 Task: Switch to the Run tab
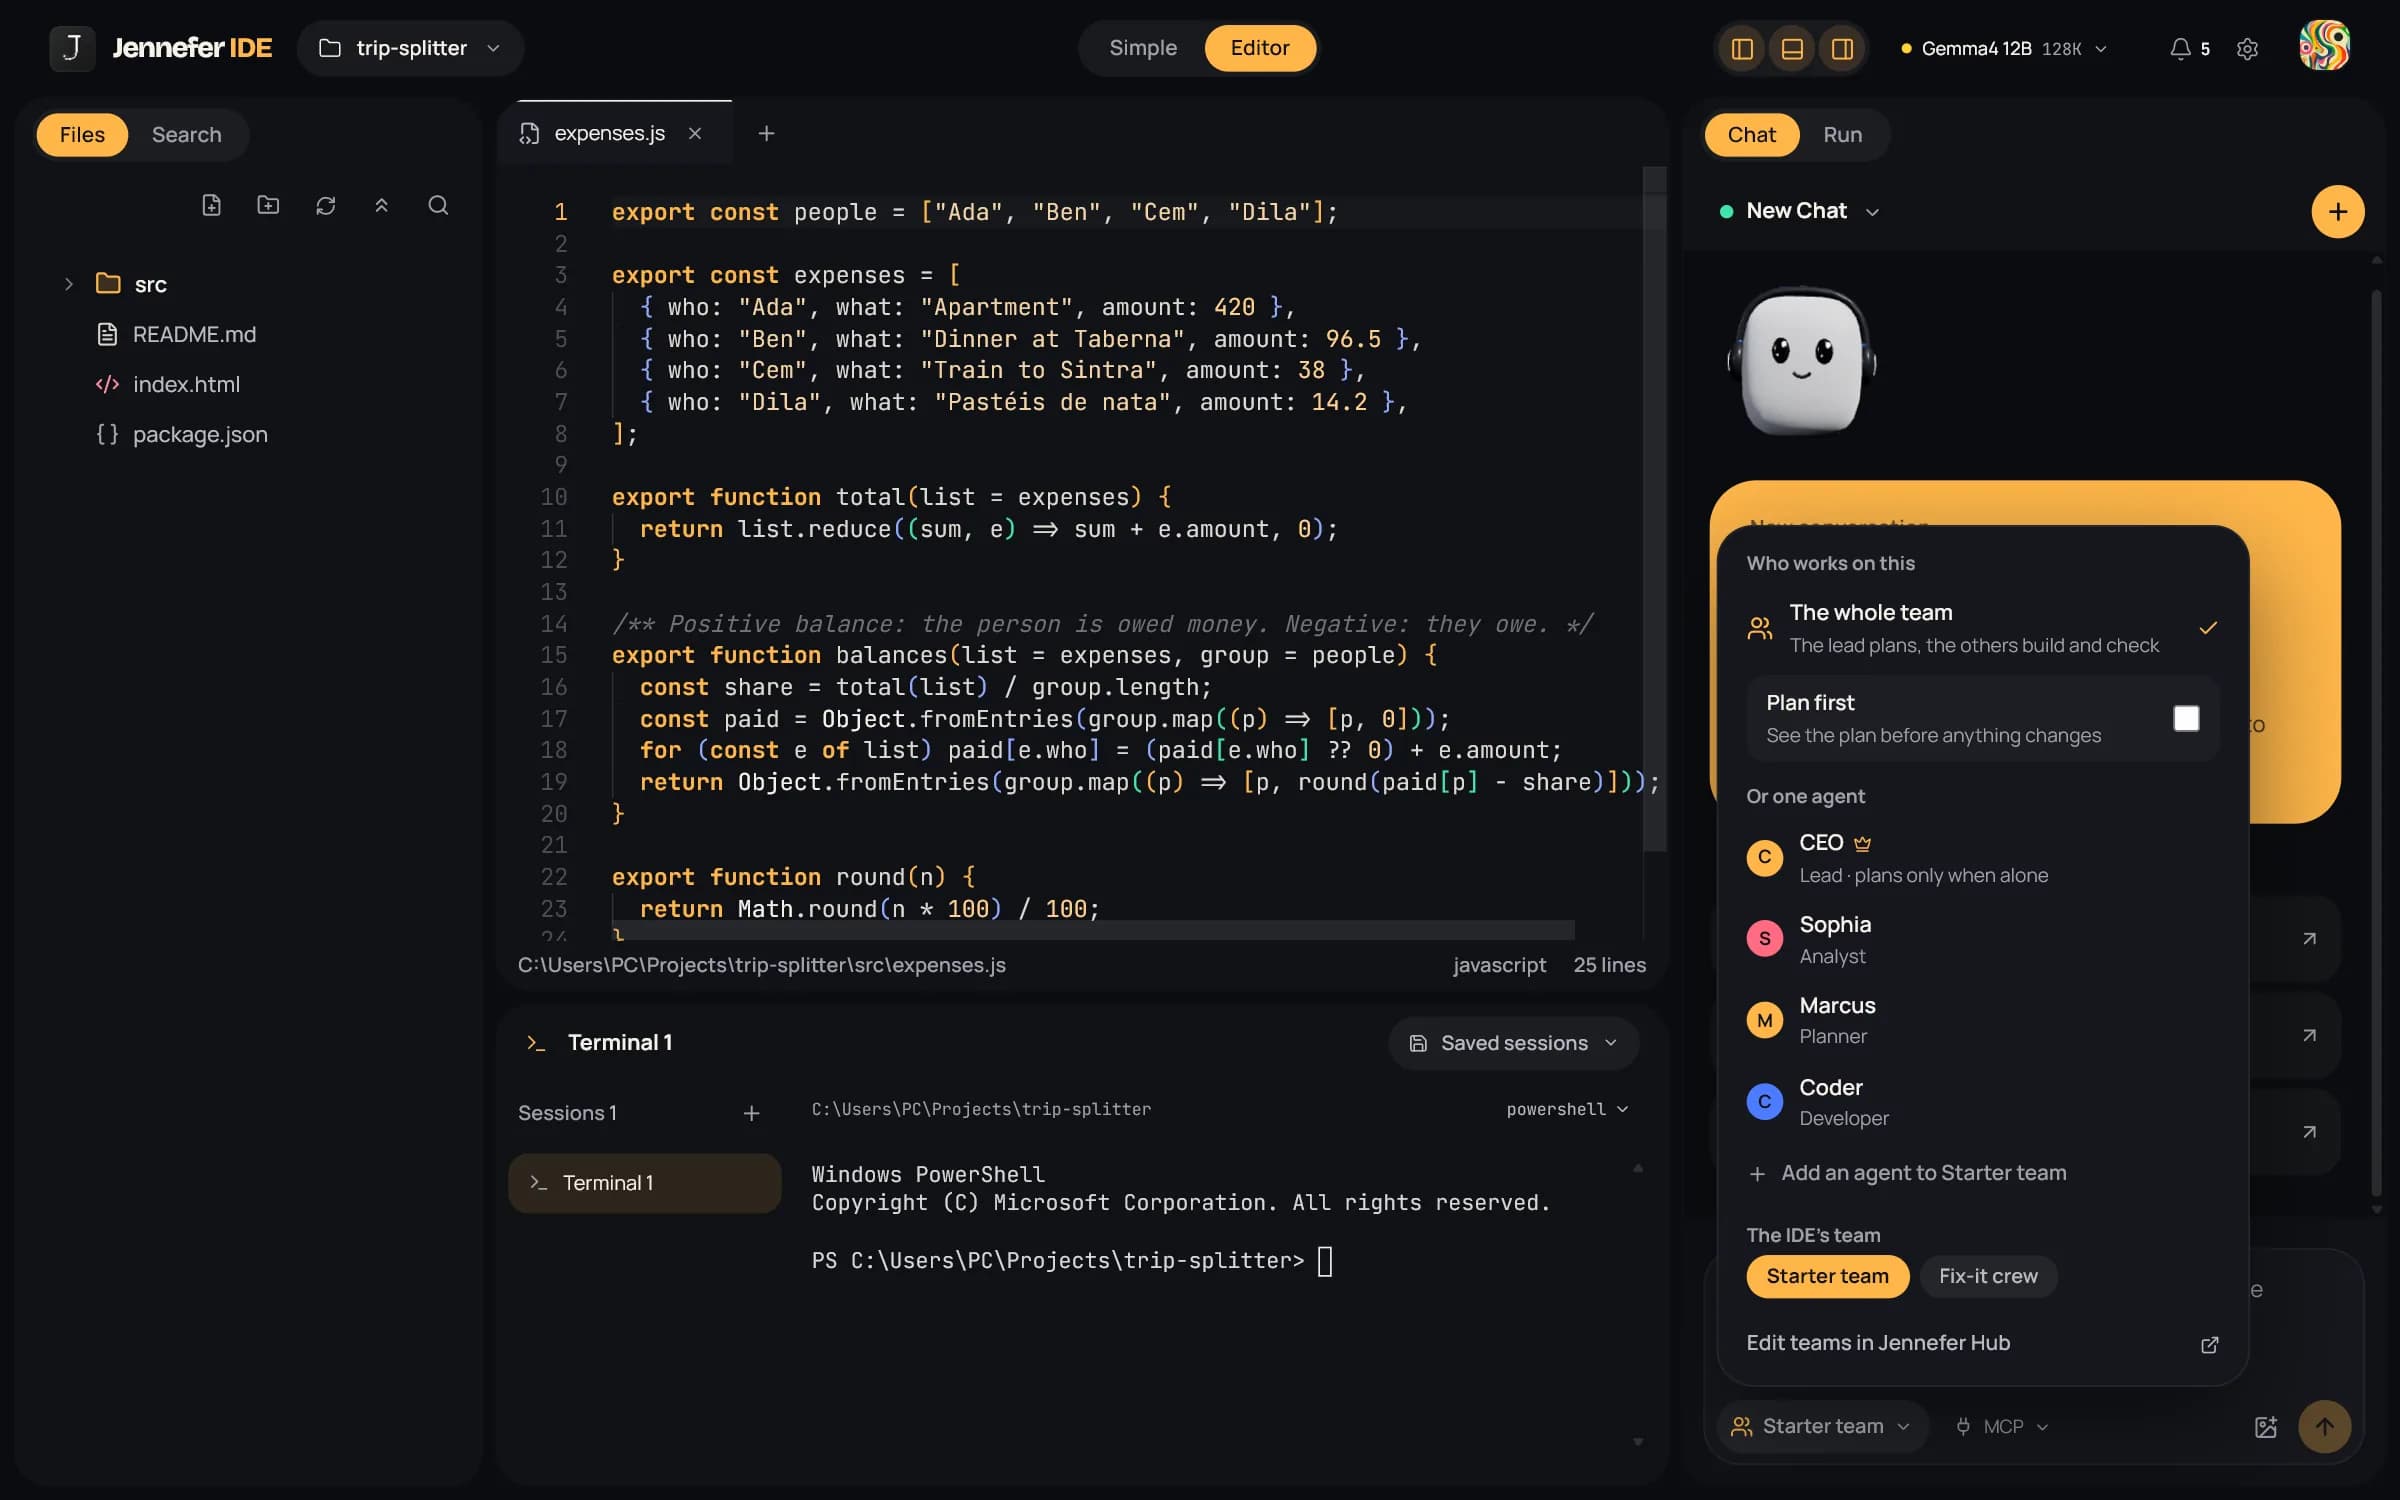coord(1842,134)
